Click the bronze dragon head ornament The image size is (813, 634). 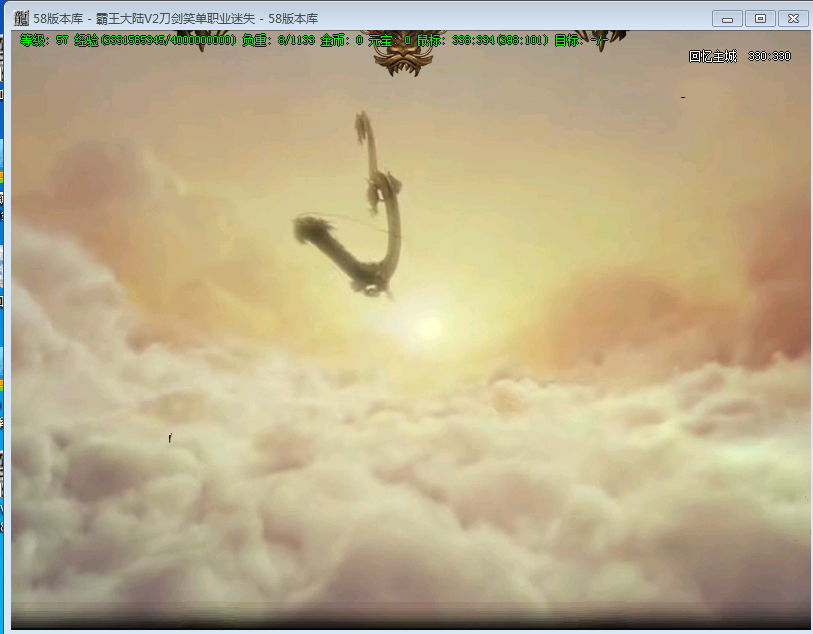coord(403,54)
